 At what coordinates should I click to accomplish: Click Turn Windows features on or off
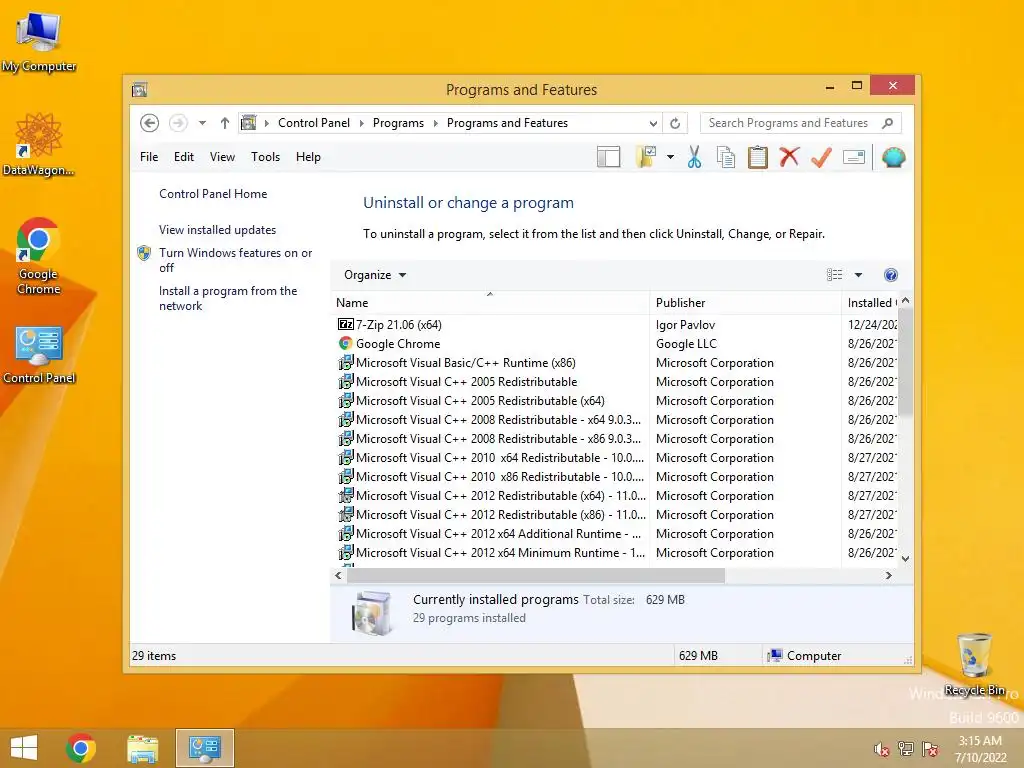tap(236, 260)
